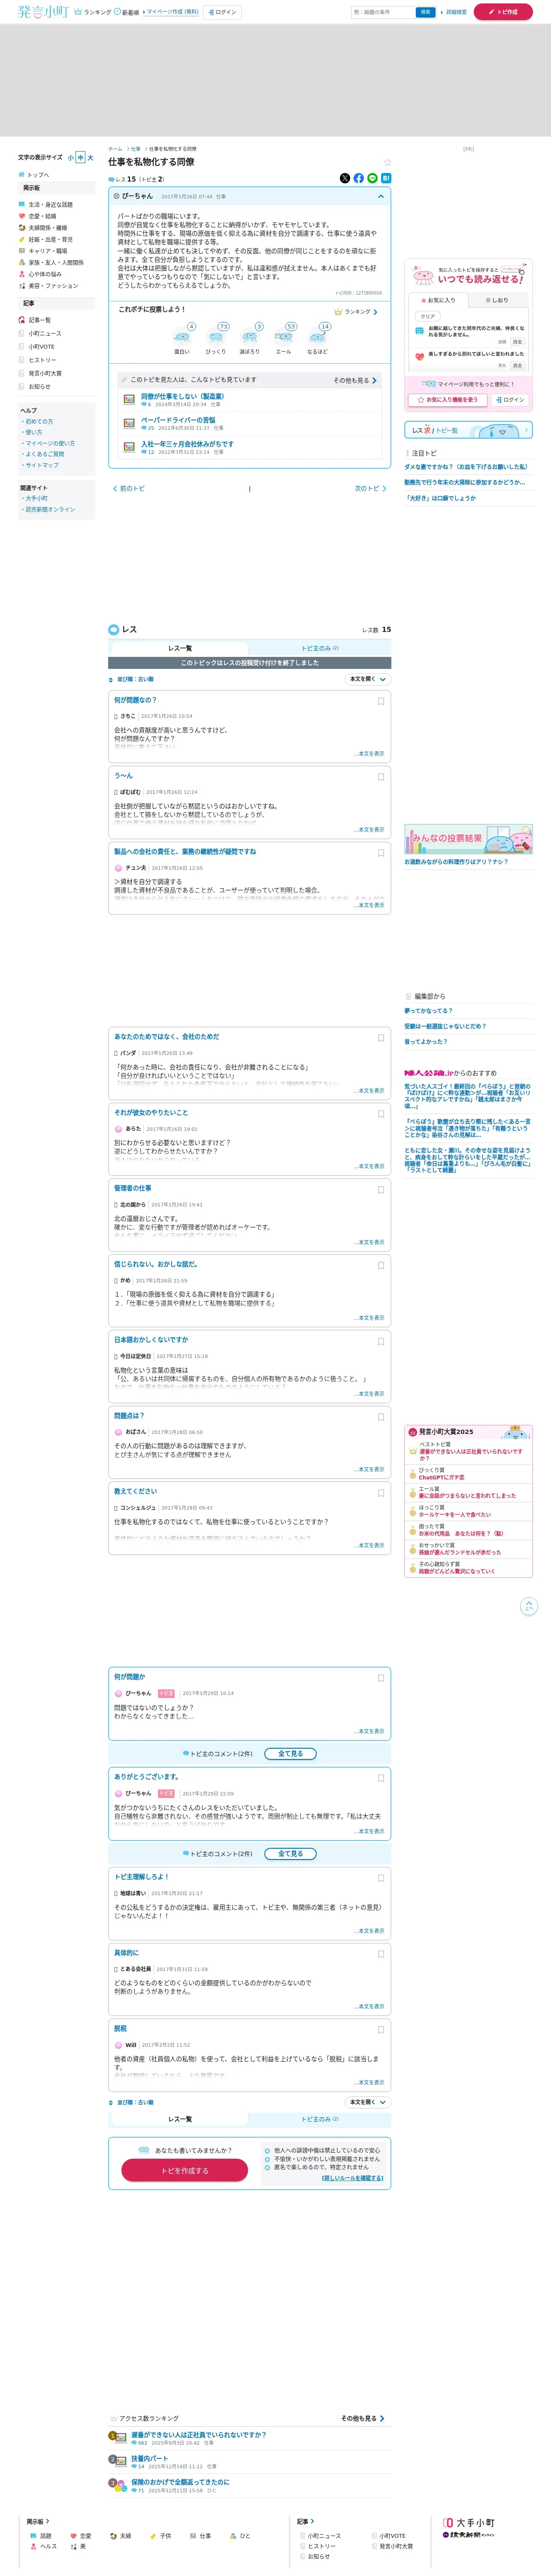This screenshot has height=2576, width=551.
Task: Click the house icon beside トップへ
Action: click(22, 174)
